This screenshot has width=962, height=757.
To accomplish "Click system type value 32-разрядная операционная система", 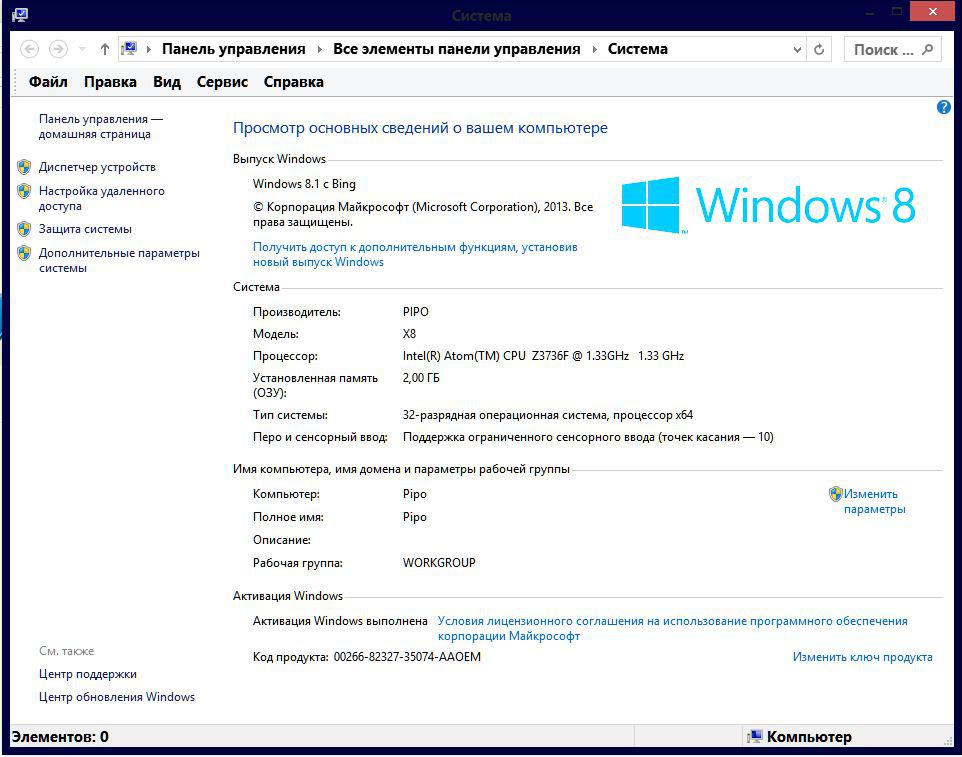I will (547, 415).
